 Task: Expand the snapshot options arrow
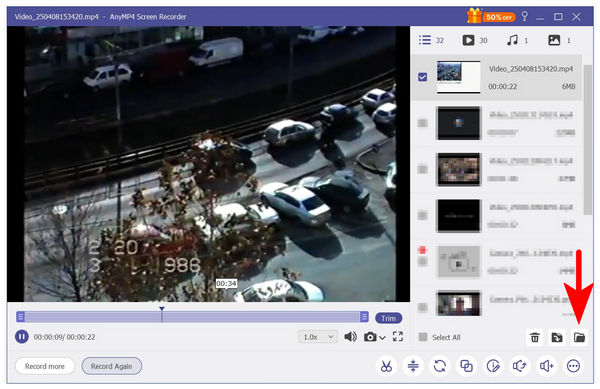point(382,337)
